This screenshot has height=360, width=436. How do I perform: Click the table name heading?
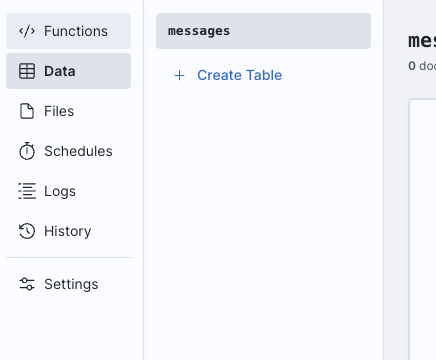coord(422,41)
